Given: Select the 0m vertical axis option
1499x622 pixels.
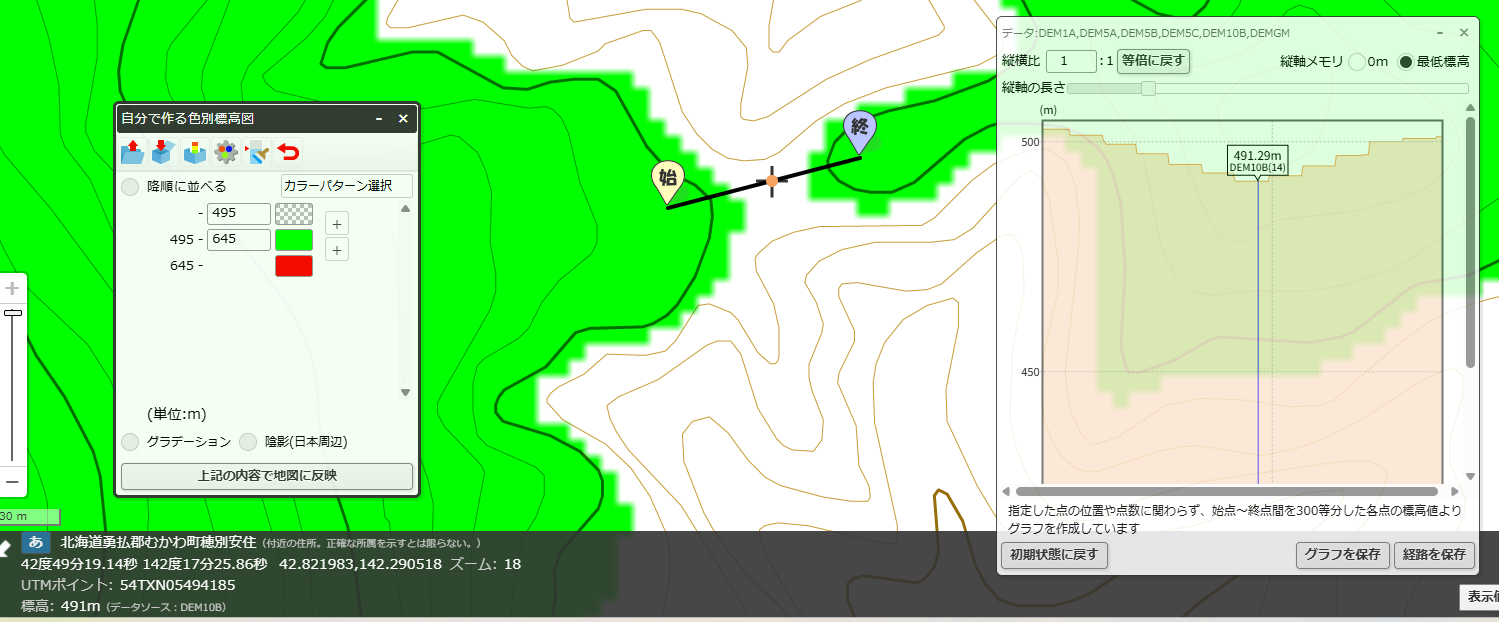Looking at the screenshot, I should [x=1357, y=62].
